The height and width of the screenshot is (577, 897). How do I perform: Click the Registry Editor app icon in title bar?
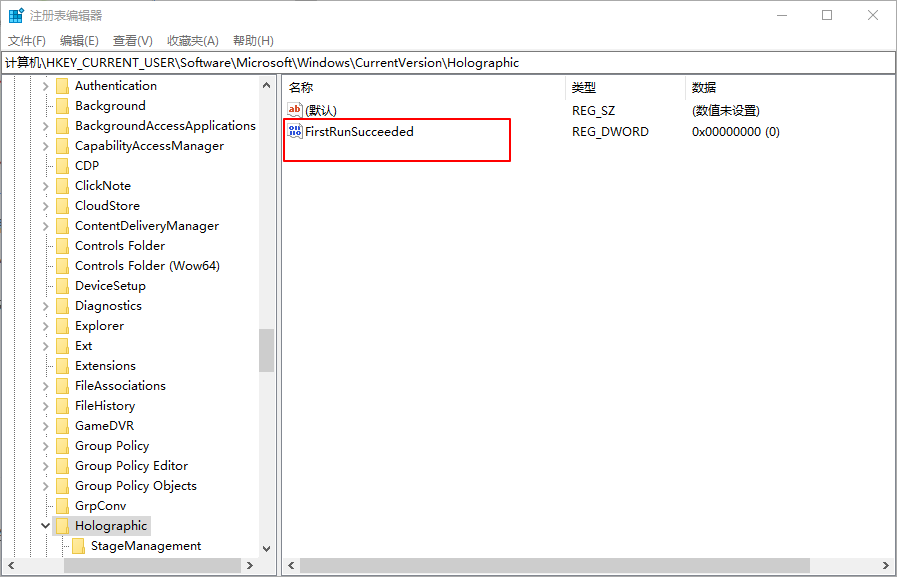pyautogui.click(x=16, y=15)
